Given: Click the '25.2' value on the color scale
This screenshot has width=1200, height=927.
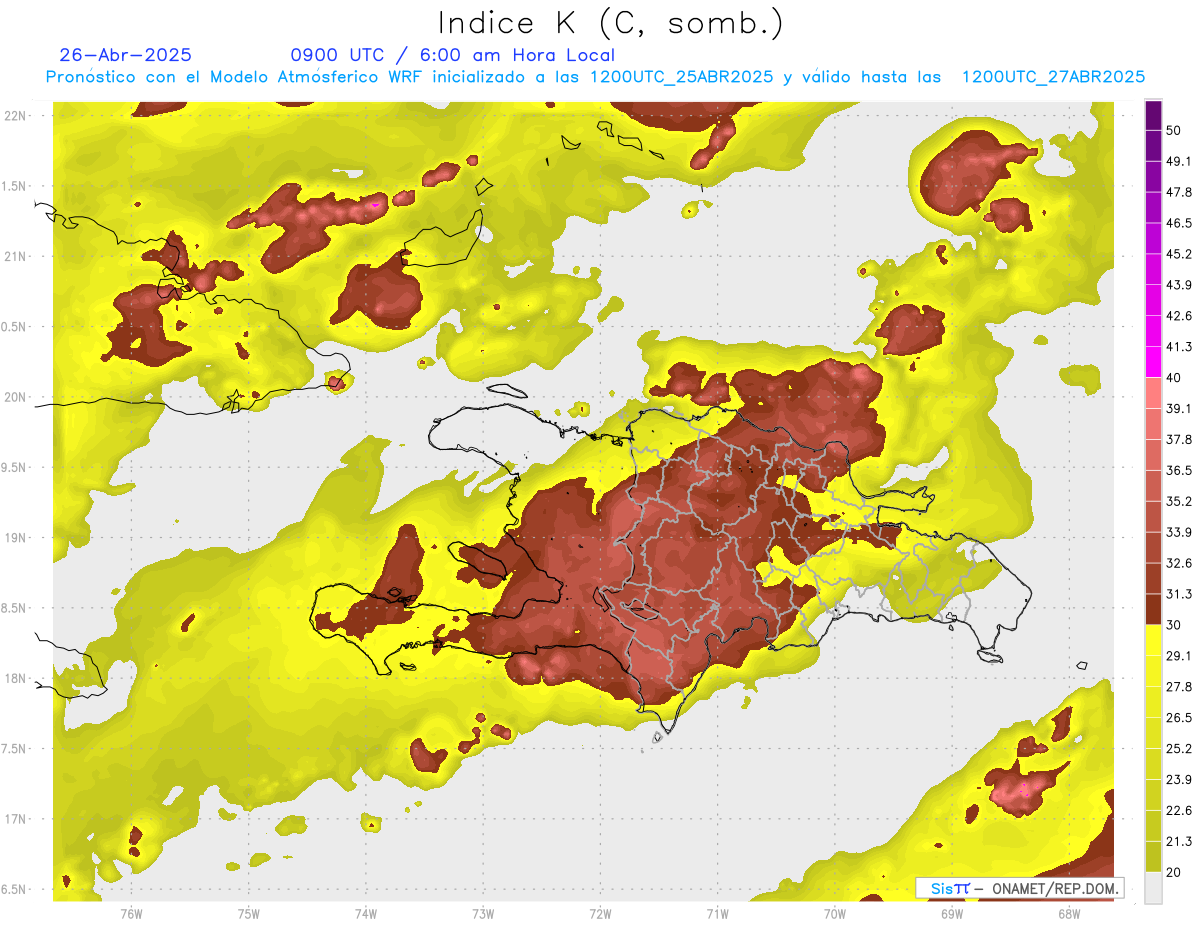Looking at the screenshot, I should pyautogui.click(x=1179, y=749).
